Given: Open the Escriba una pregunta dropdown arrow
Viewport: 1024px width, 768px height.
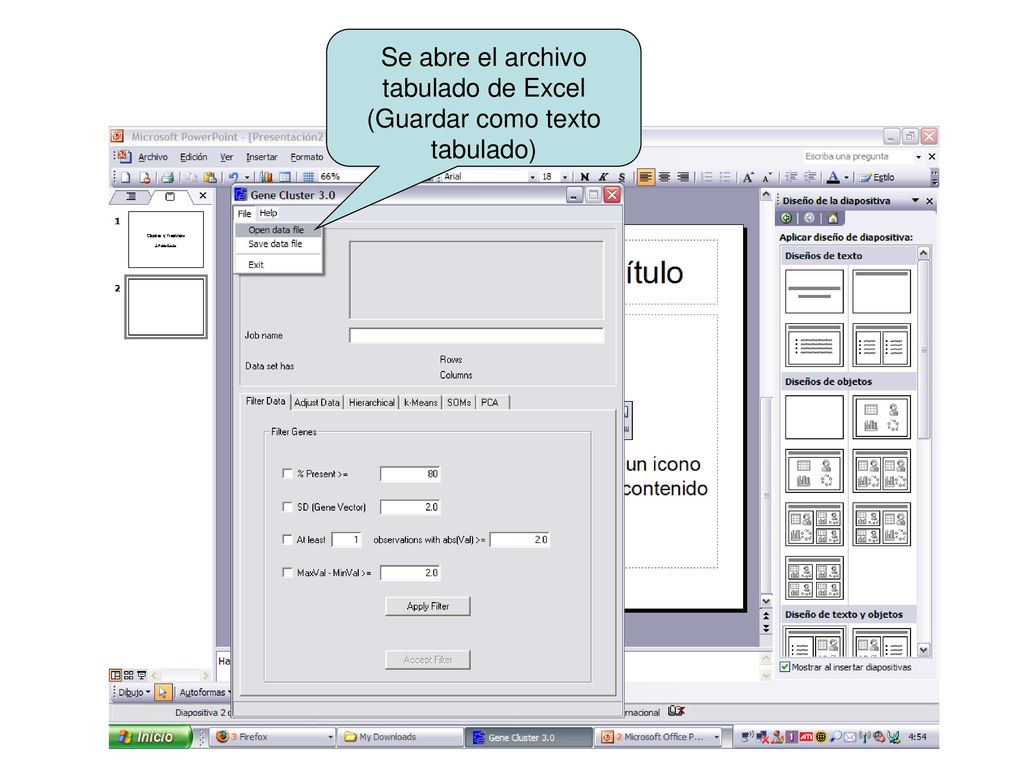Looking at the screenshot, I should (918, 157).
